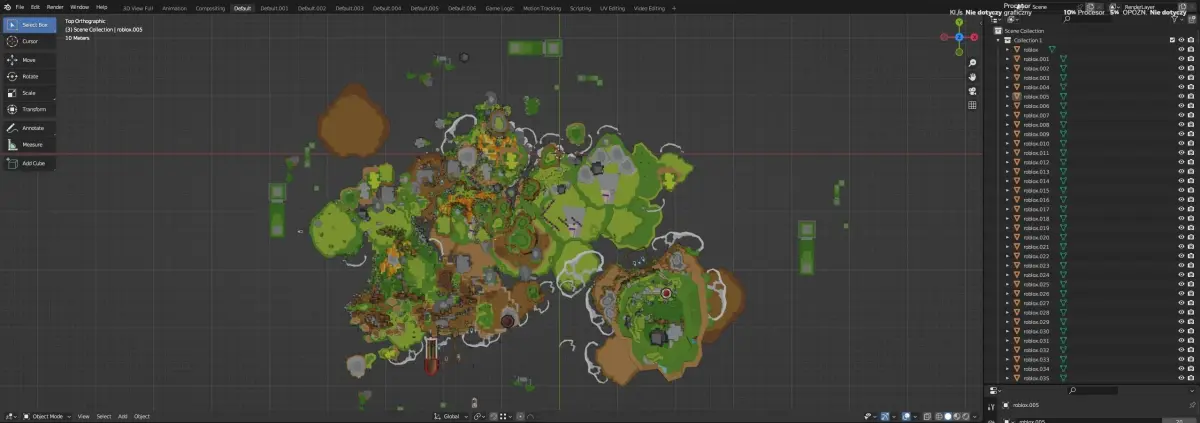1200x423 pixels.
Task: Hide roblox.012 with eye icon
Action: [x=1182, y=163]
